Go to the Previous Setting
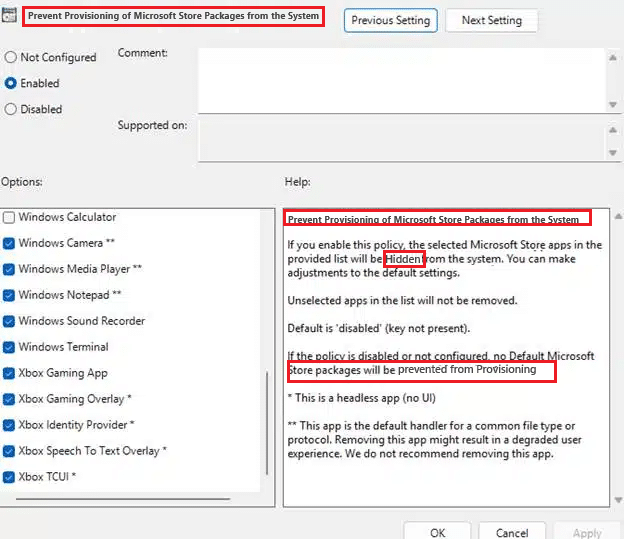Screen dimensions: 624x539 tap(391, 20)
